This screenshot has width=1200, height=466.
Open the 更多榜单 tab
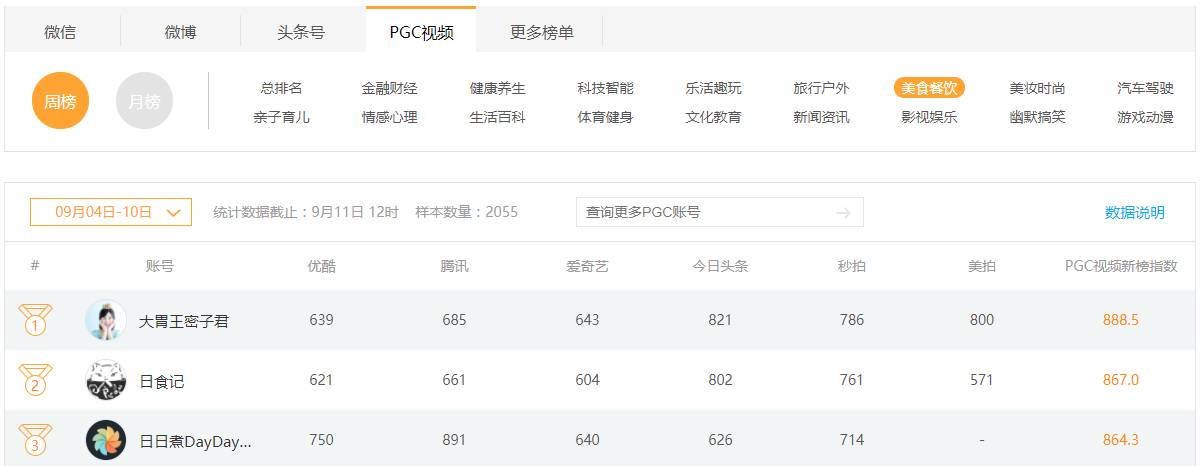(542, 32)
